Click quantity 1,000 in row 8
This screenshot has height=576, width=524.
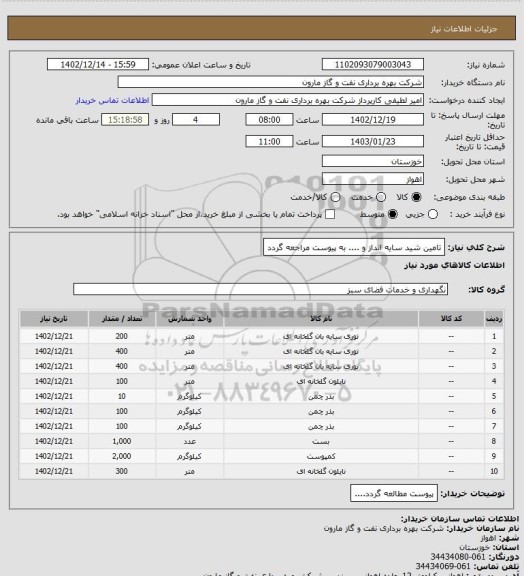[x=122, y=441]
